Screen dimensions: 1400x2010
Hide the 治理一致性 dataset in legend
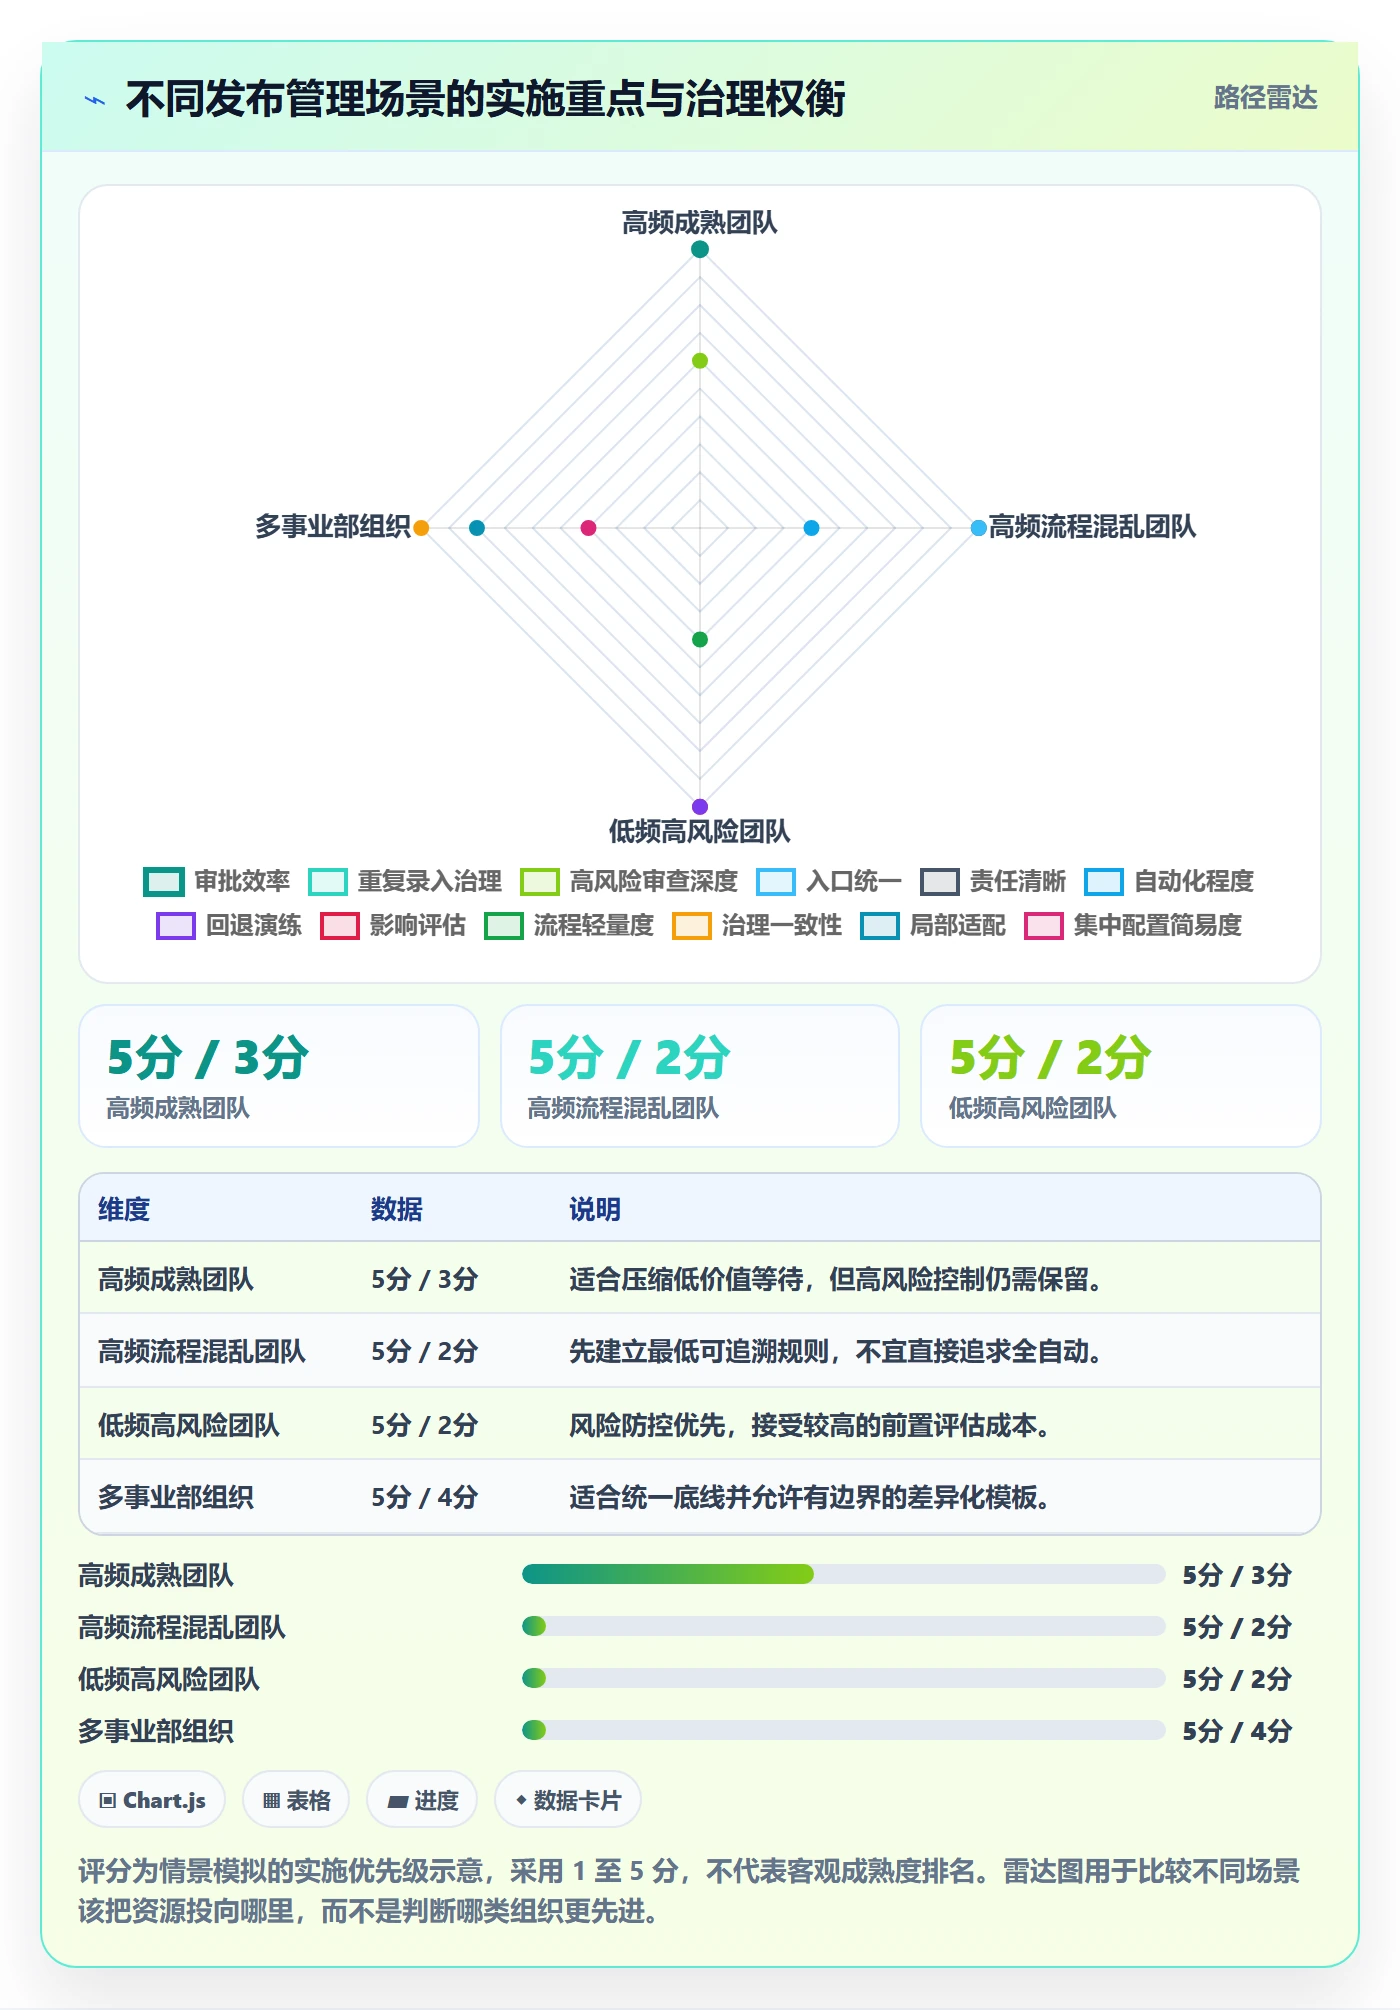tap(757, 925)
